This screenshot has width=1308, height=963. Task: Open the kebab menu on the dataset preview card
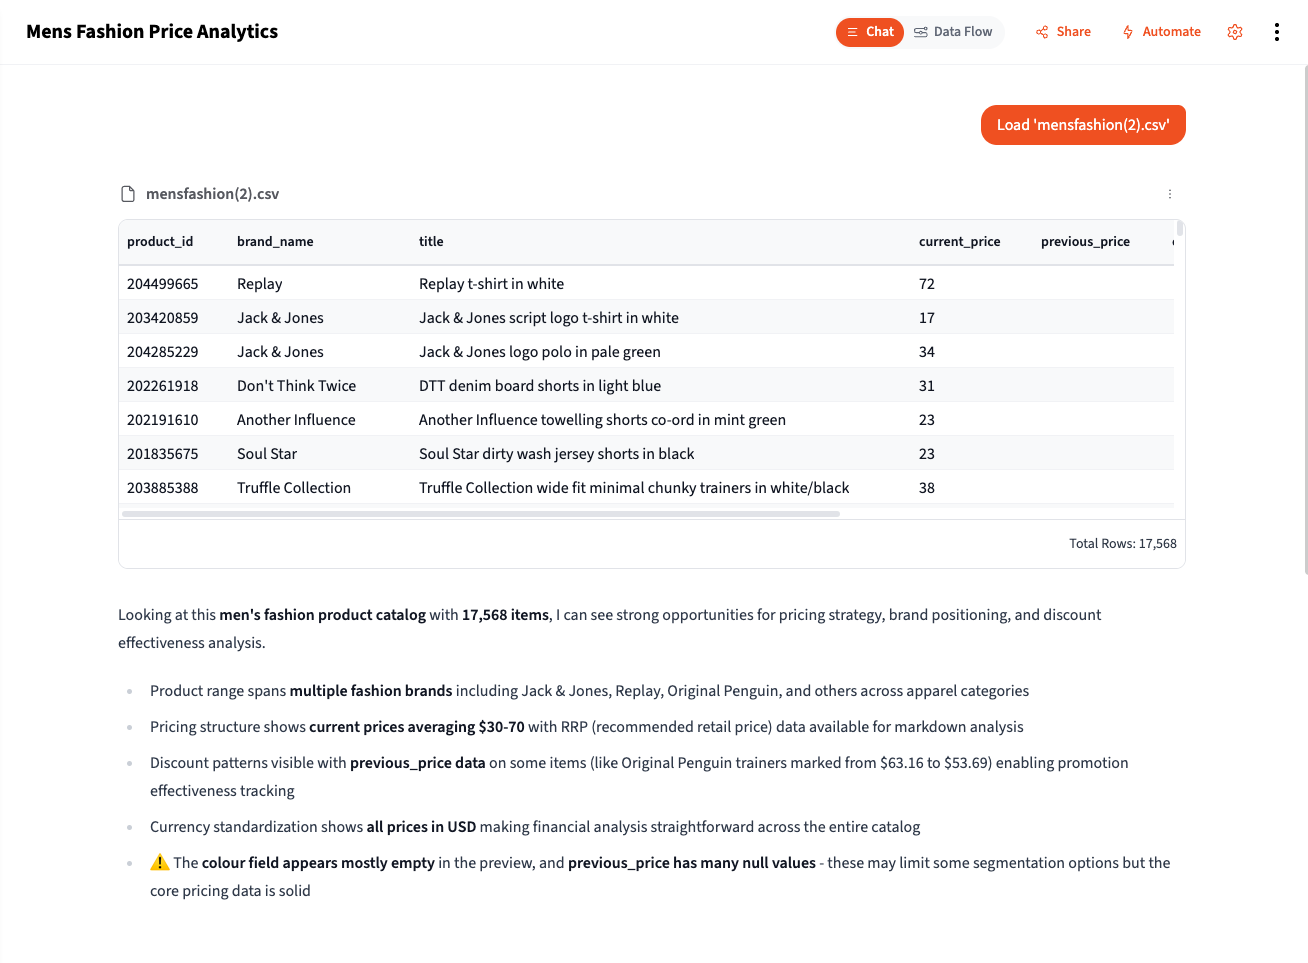coord(1169,193)
